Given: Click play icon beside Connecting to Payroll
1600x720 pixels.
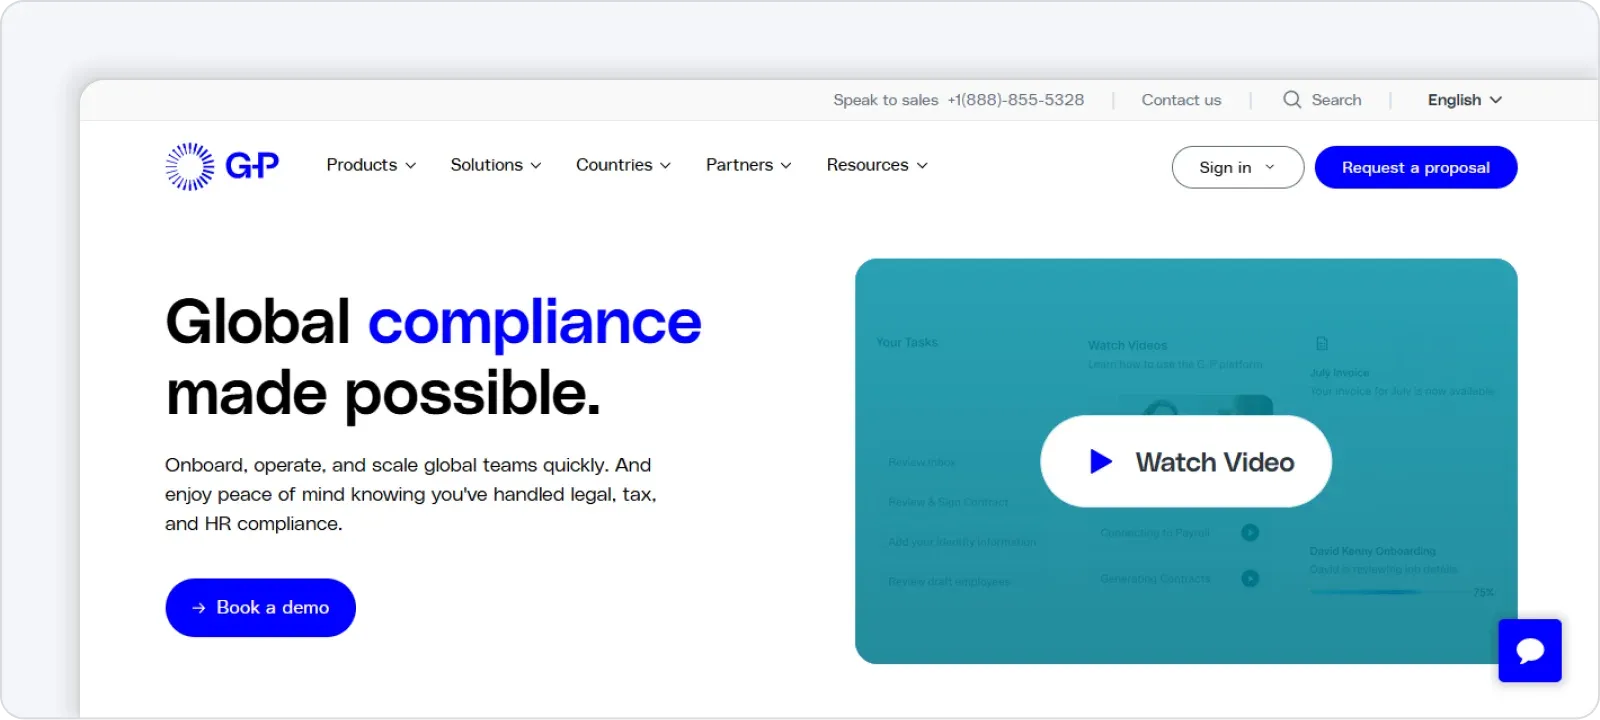Looking at the screenshot, I should (1250, 533).
